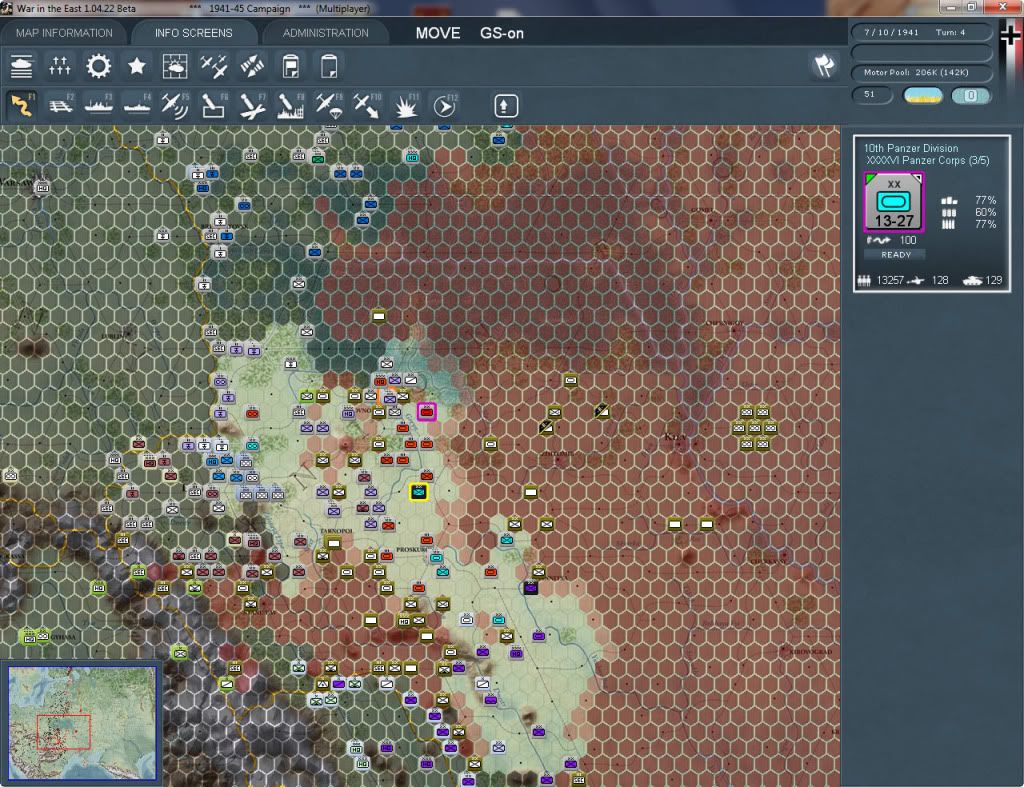1024x787 pixels.
Task: Open the order of battle tank list icon
Action: coord(22,66)
